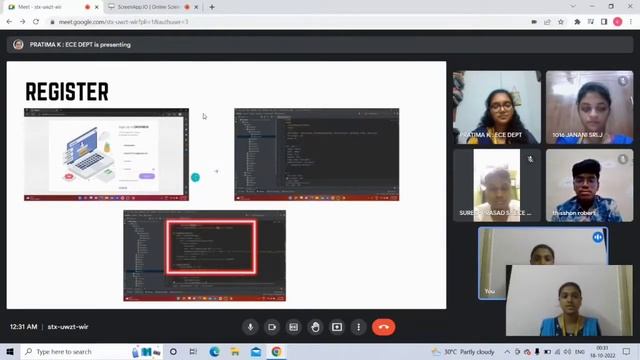Toggle the camera in Meet controls
The image size is (640, 360).
tap(272, 327)
